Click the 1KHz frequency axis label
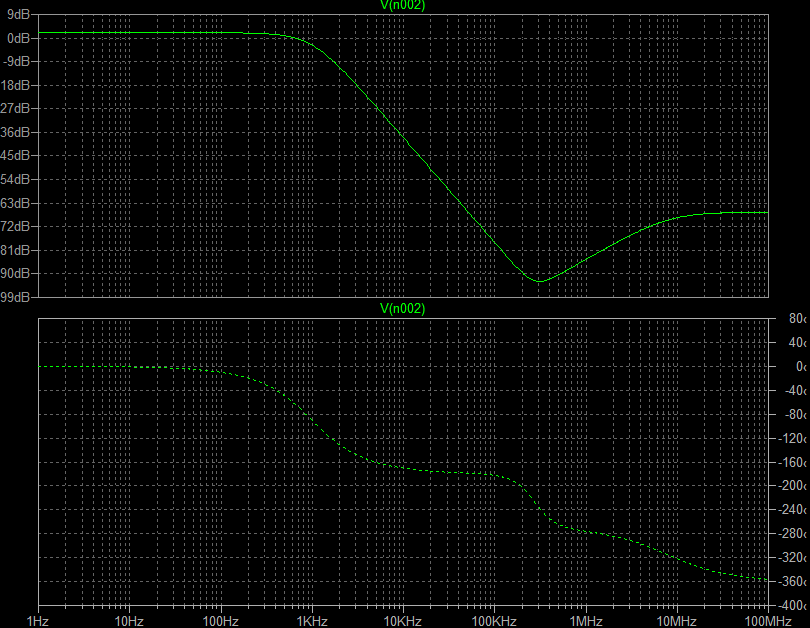 (312, 620)
